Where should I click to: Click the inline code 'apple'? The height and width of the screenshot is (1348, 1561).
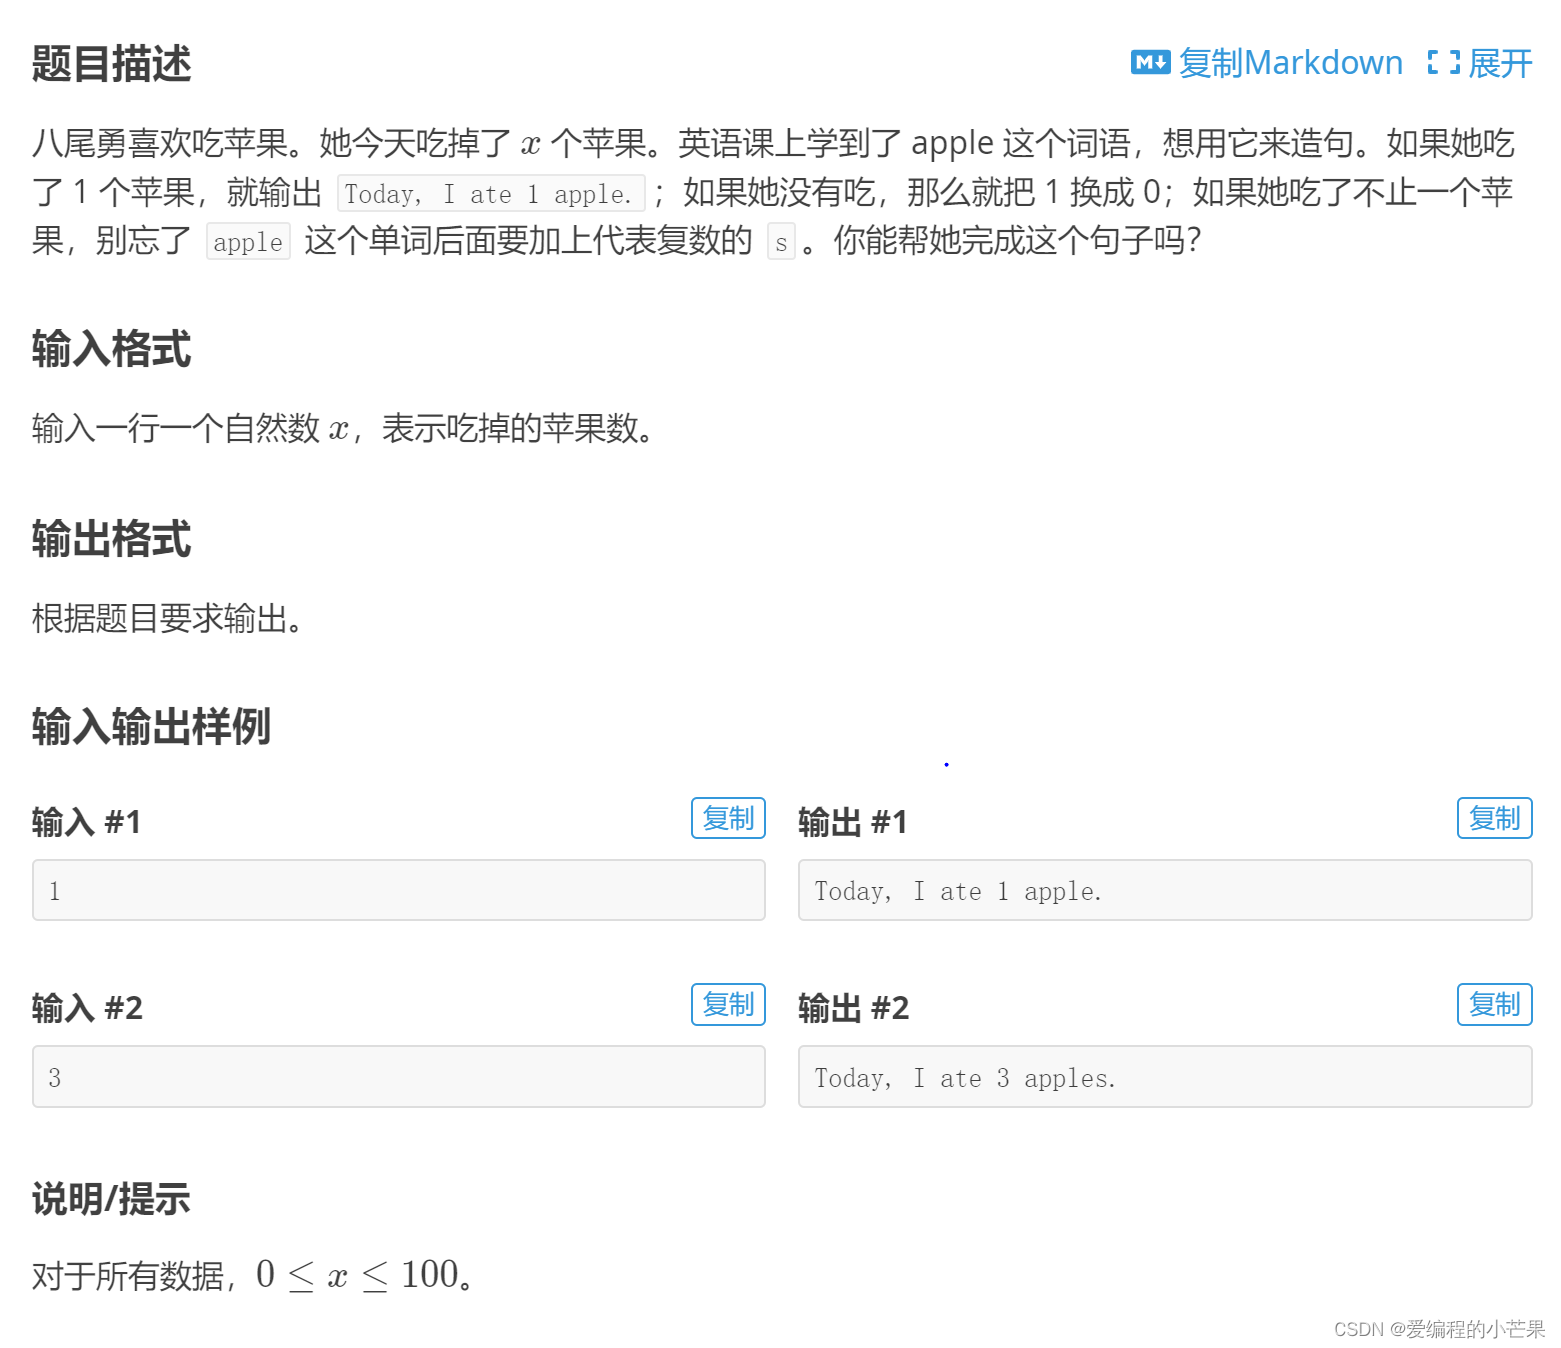click(248, 241)
